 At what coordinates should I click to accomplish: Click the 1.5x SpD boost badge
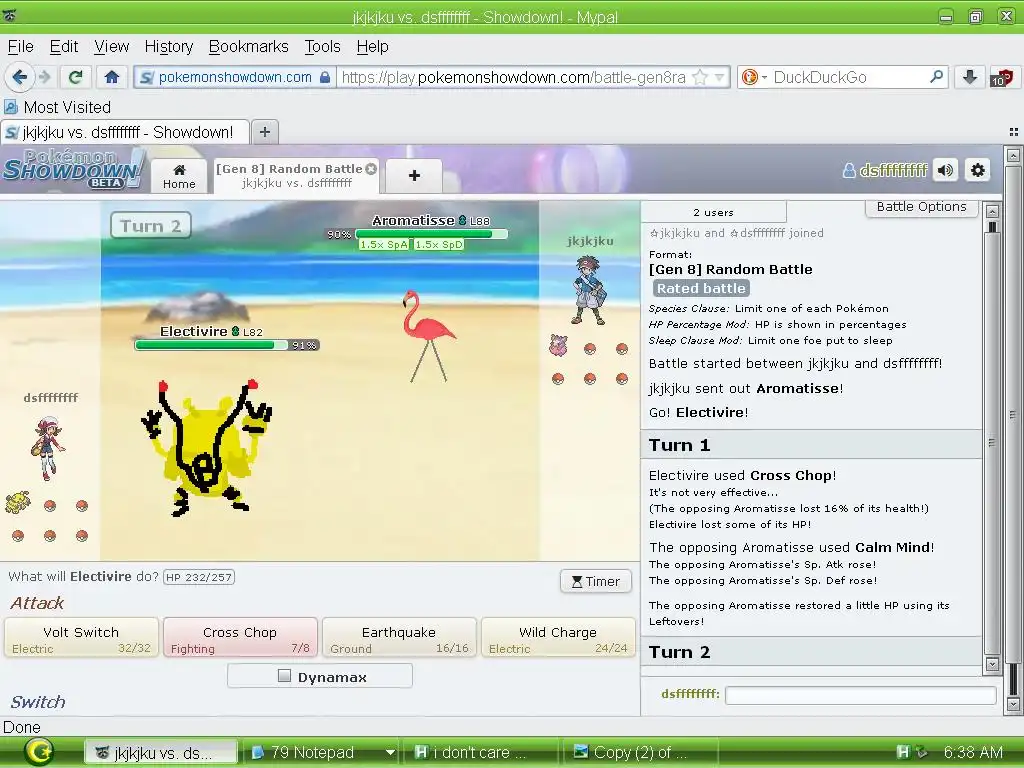click(439, 245)
